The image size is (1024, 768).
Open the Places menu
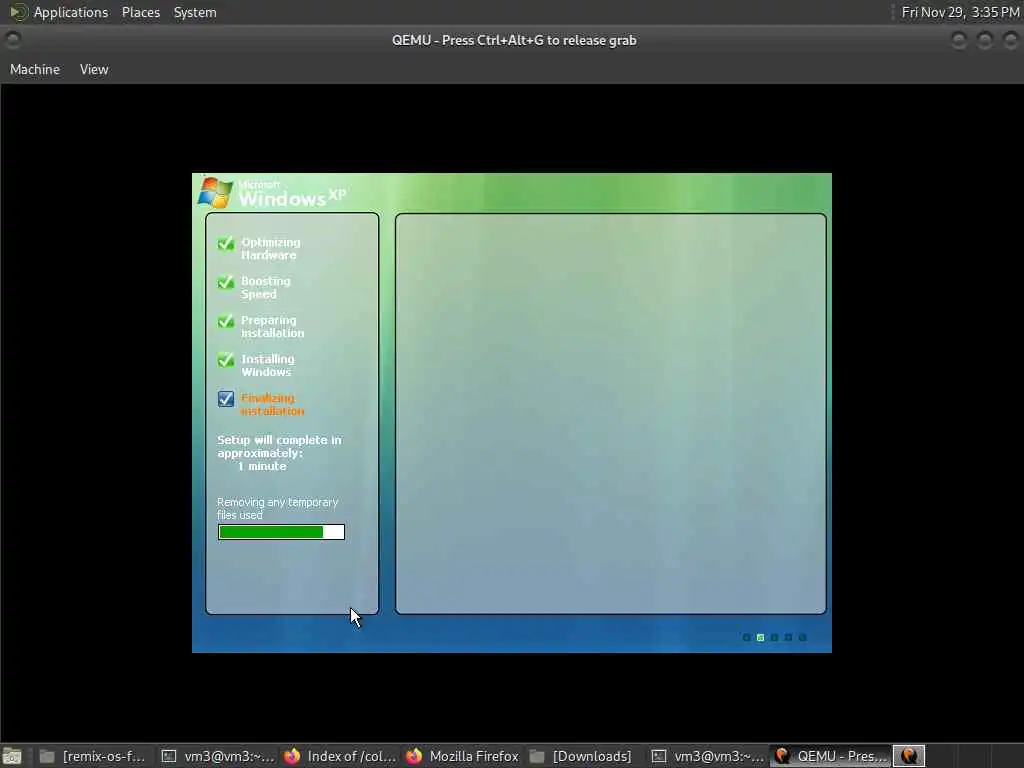click(140, 12)
